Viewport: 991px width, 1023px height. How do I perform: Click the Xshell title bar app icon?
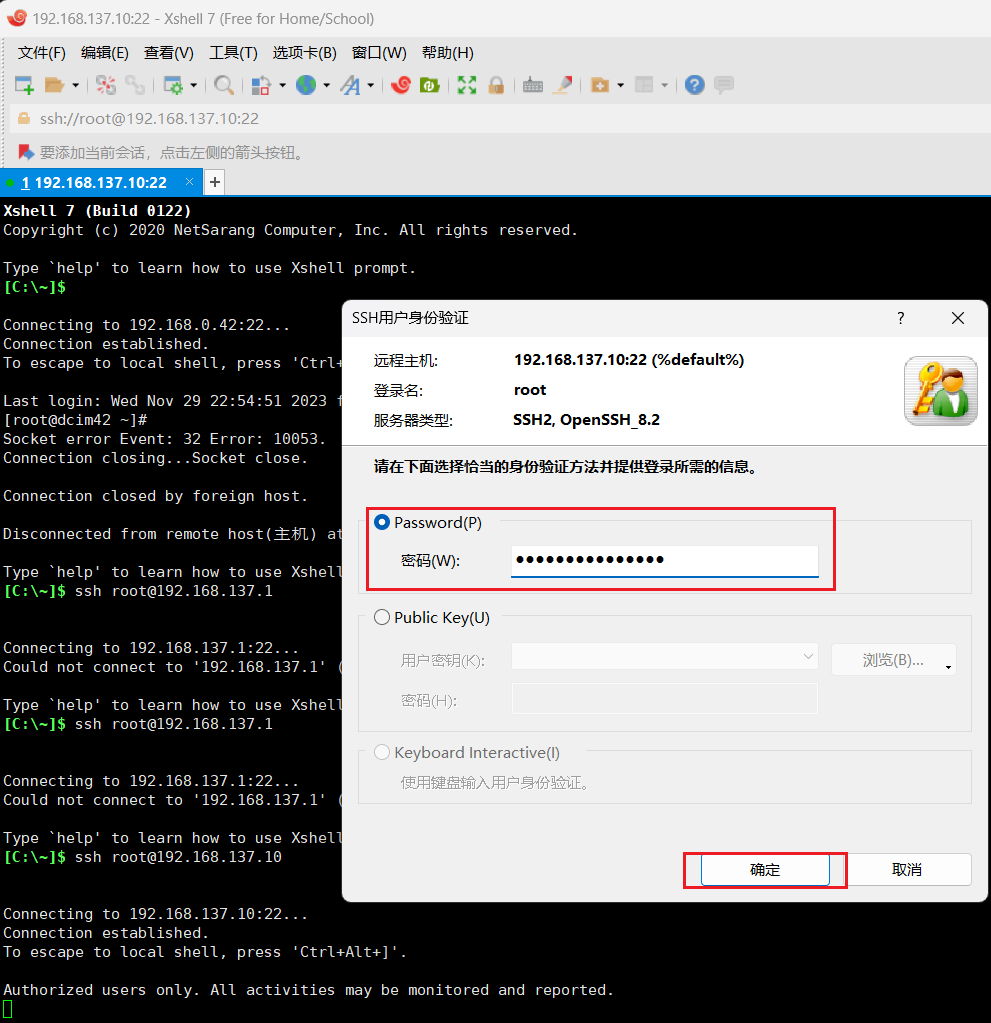[x=16, y=18]
